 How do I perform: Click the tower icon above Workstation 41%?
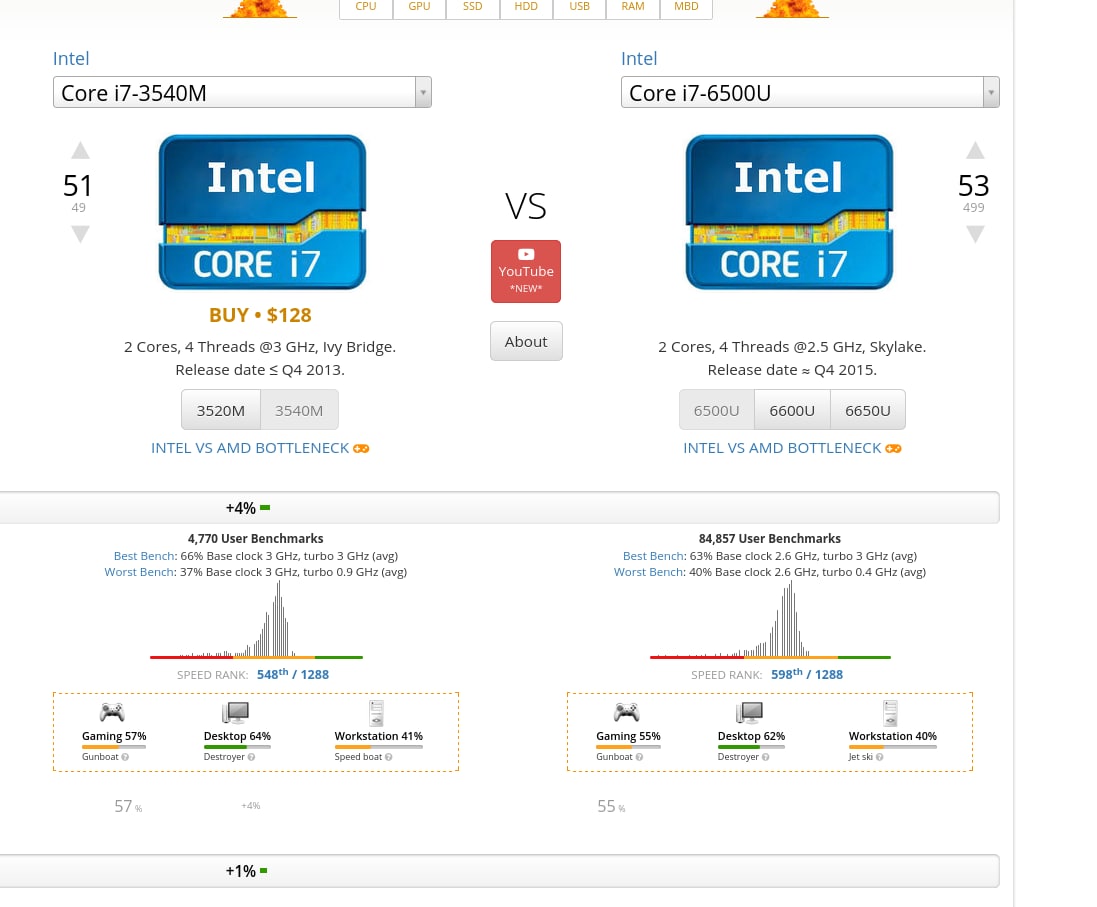click(x=376, y=713)
